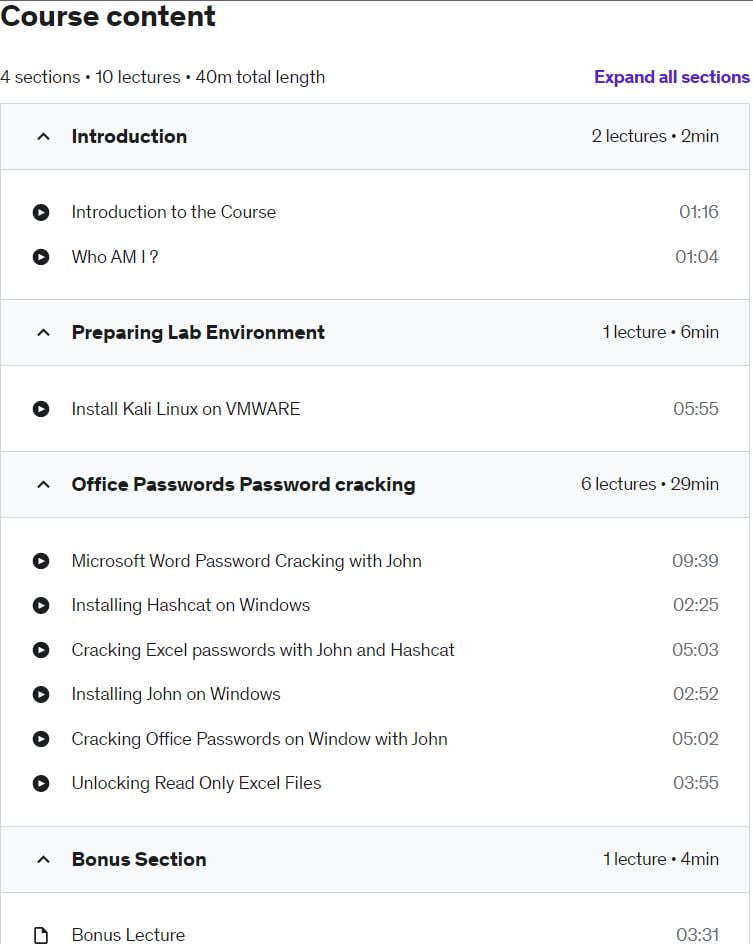This screenshot has width=753, height=944.
Task: Collapse Preparing Lab Environment section chevron
Action: [x=43, y=332]
